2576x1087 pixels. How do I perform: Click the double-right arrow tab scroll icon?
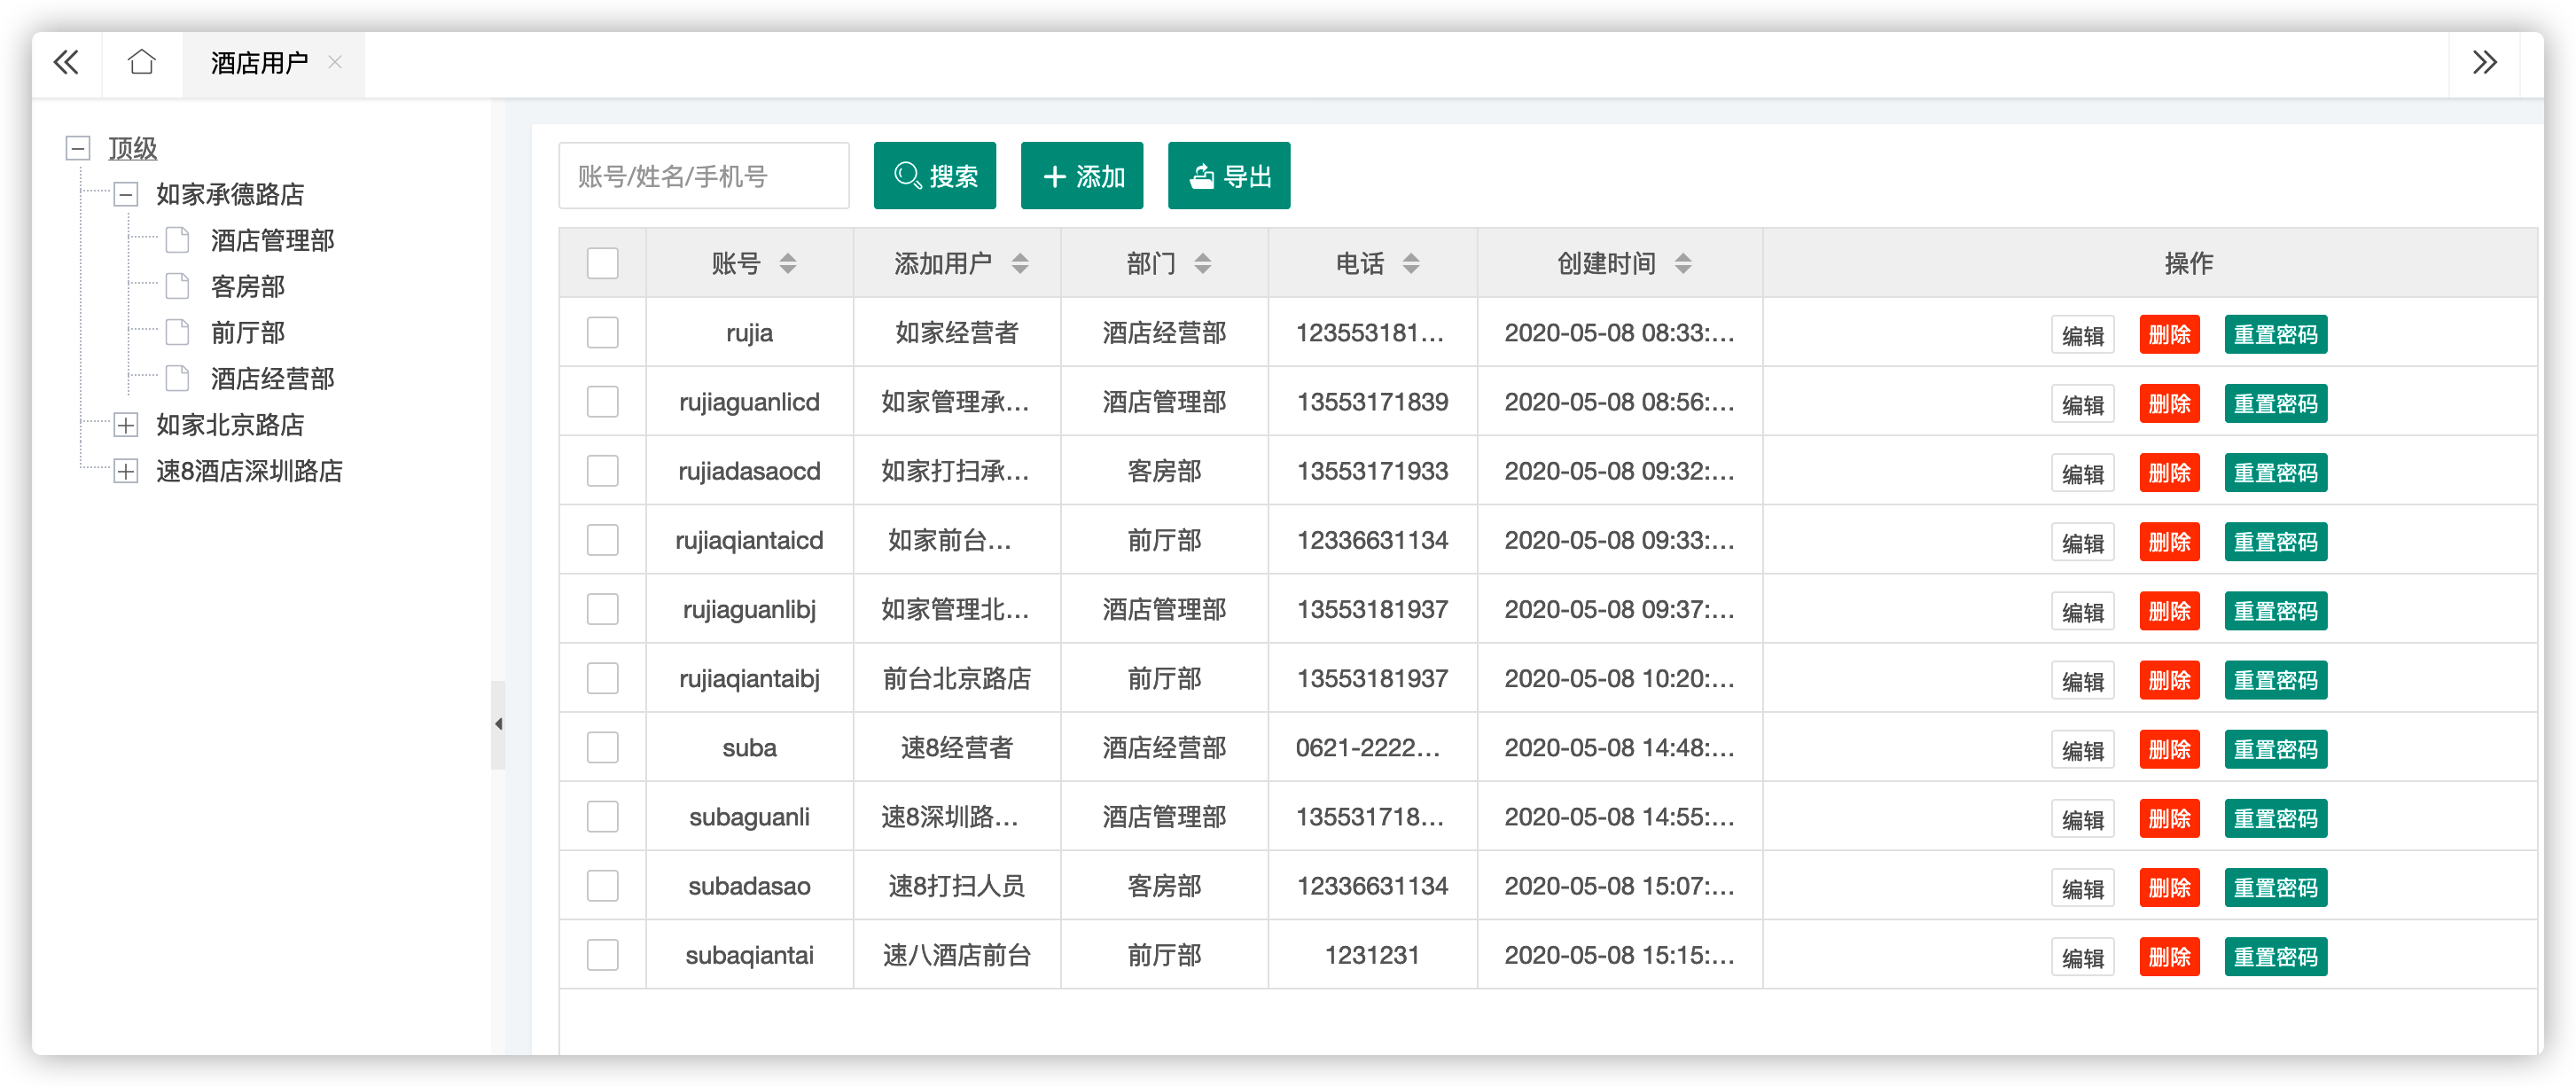2485,63
